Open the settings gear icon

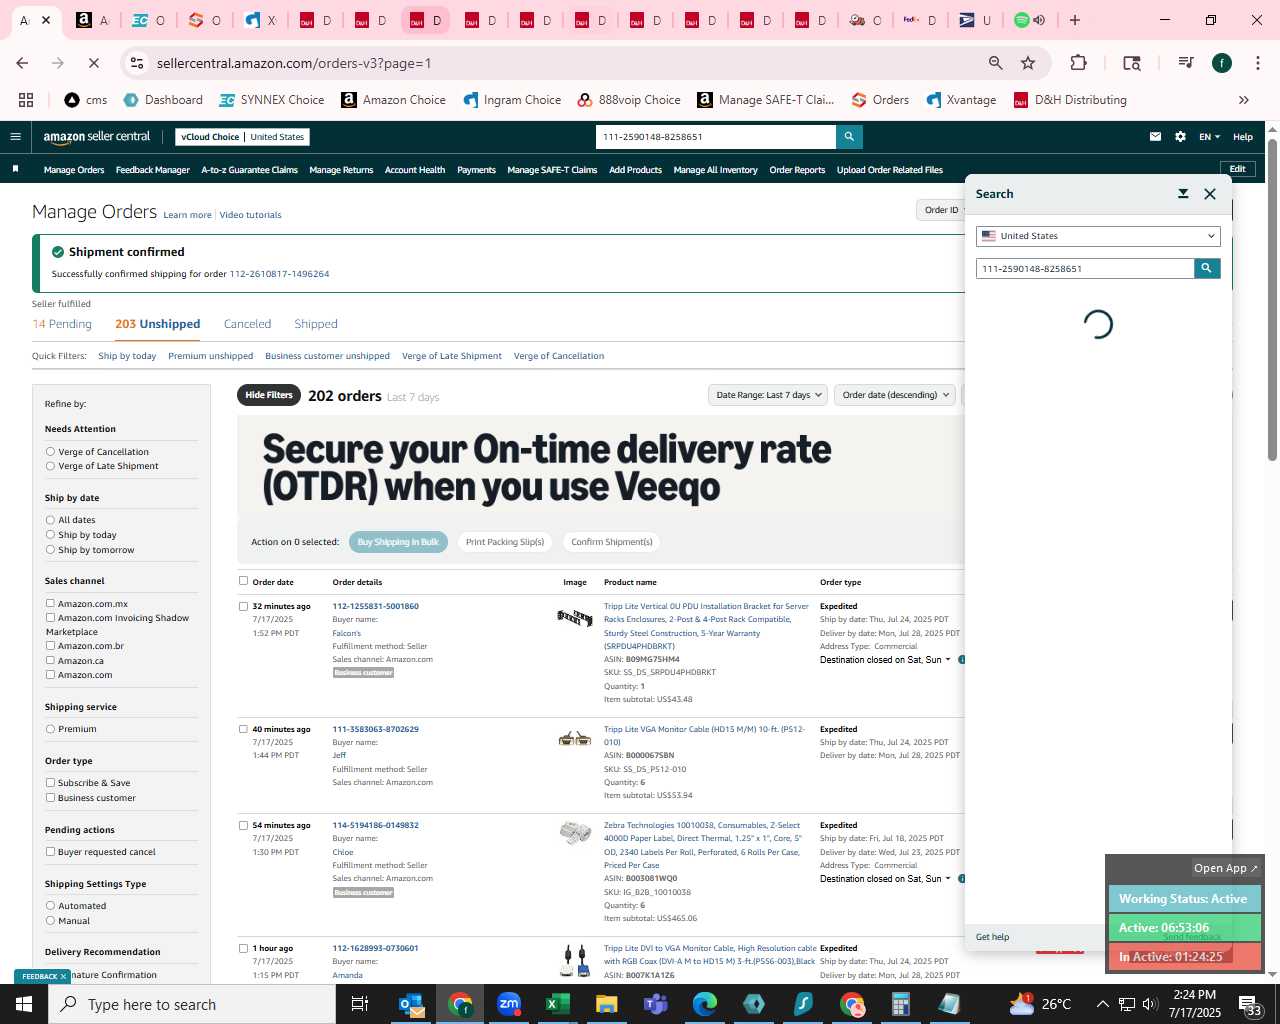tap(1180, 137)
